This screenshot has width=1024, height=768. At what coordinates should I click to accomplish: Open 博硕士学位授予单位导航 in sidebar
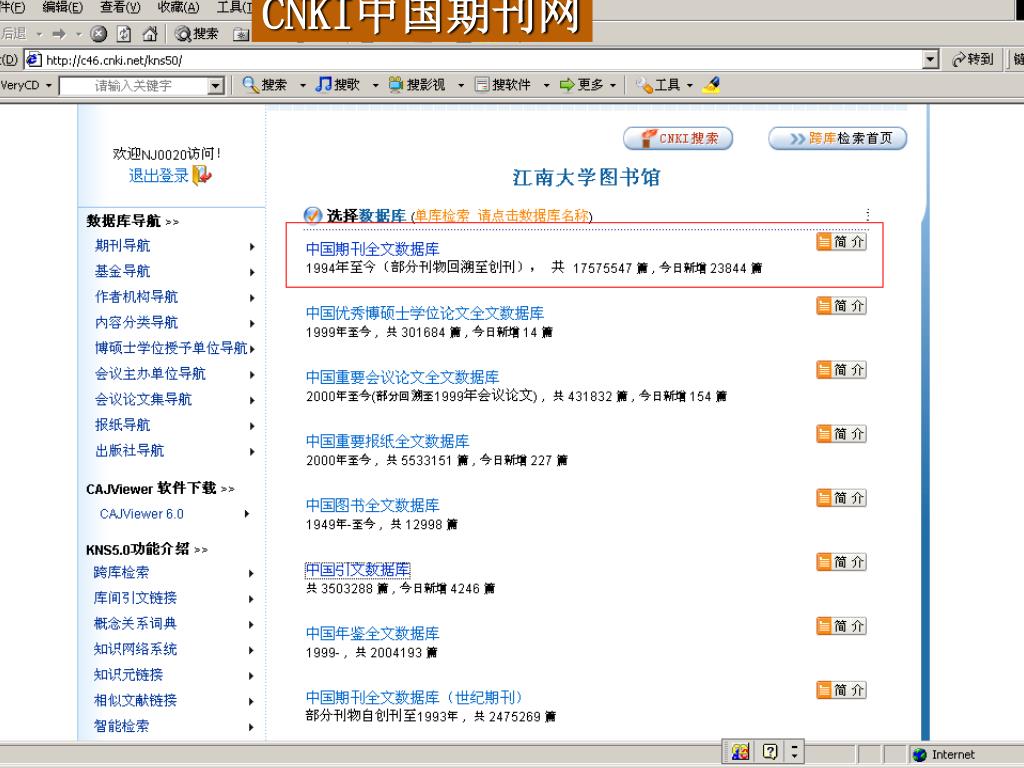(x=171, y=347)
